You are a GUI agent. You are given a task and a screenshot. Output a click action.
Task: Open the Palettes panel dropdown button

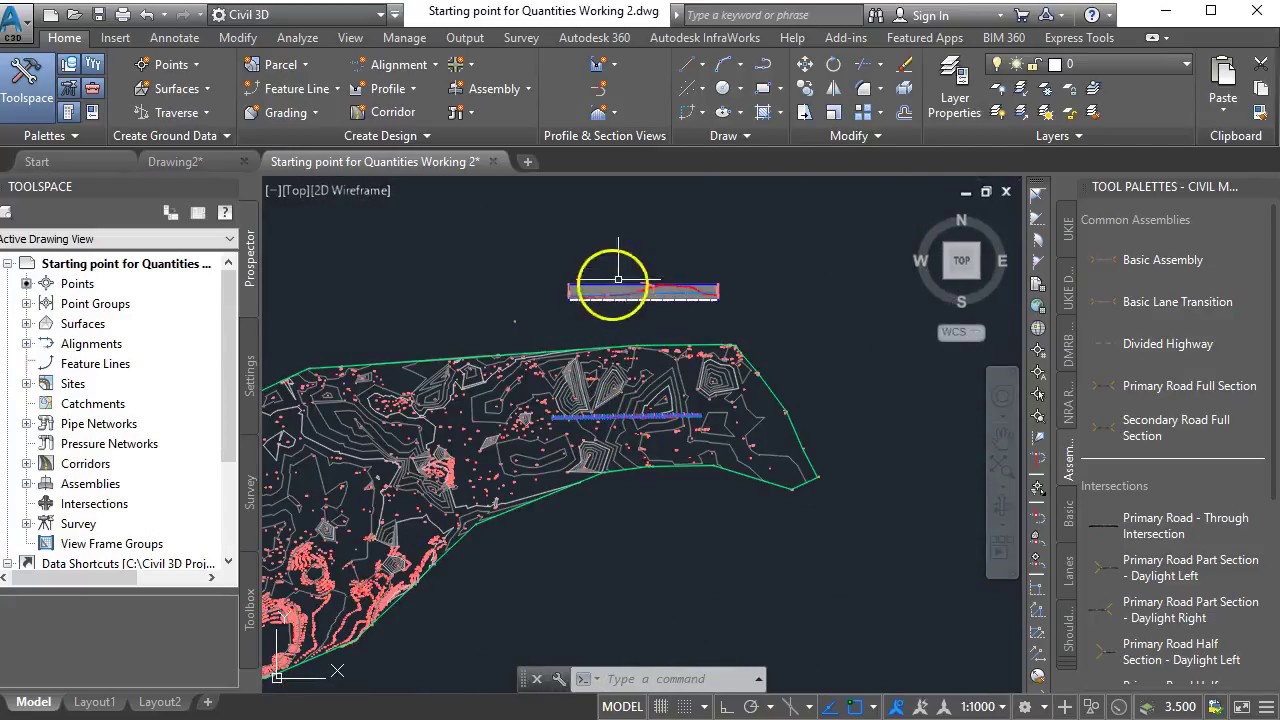pos(51,136)
